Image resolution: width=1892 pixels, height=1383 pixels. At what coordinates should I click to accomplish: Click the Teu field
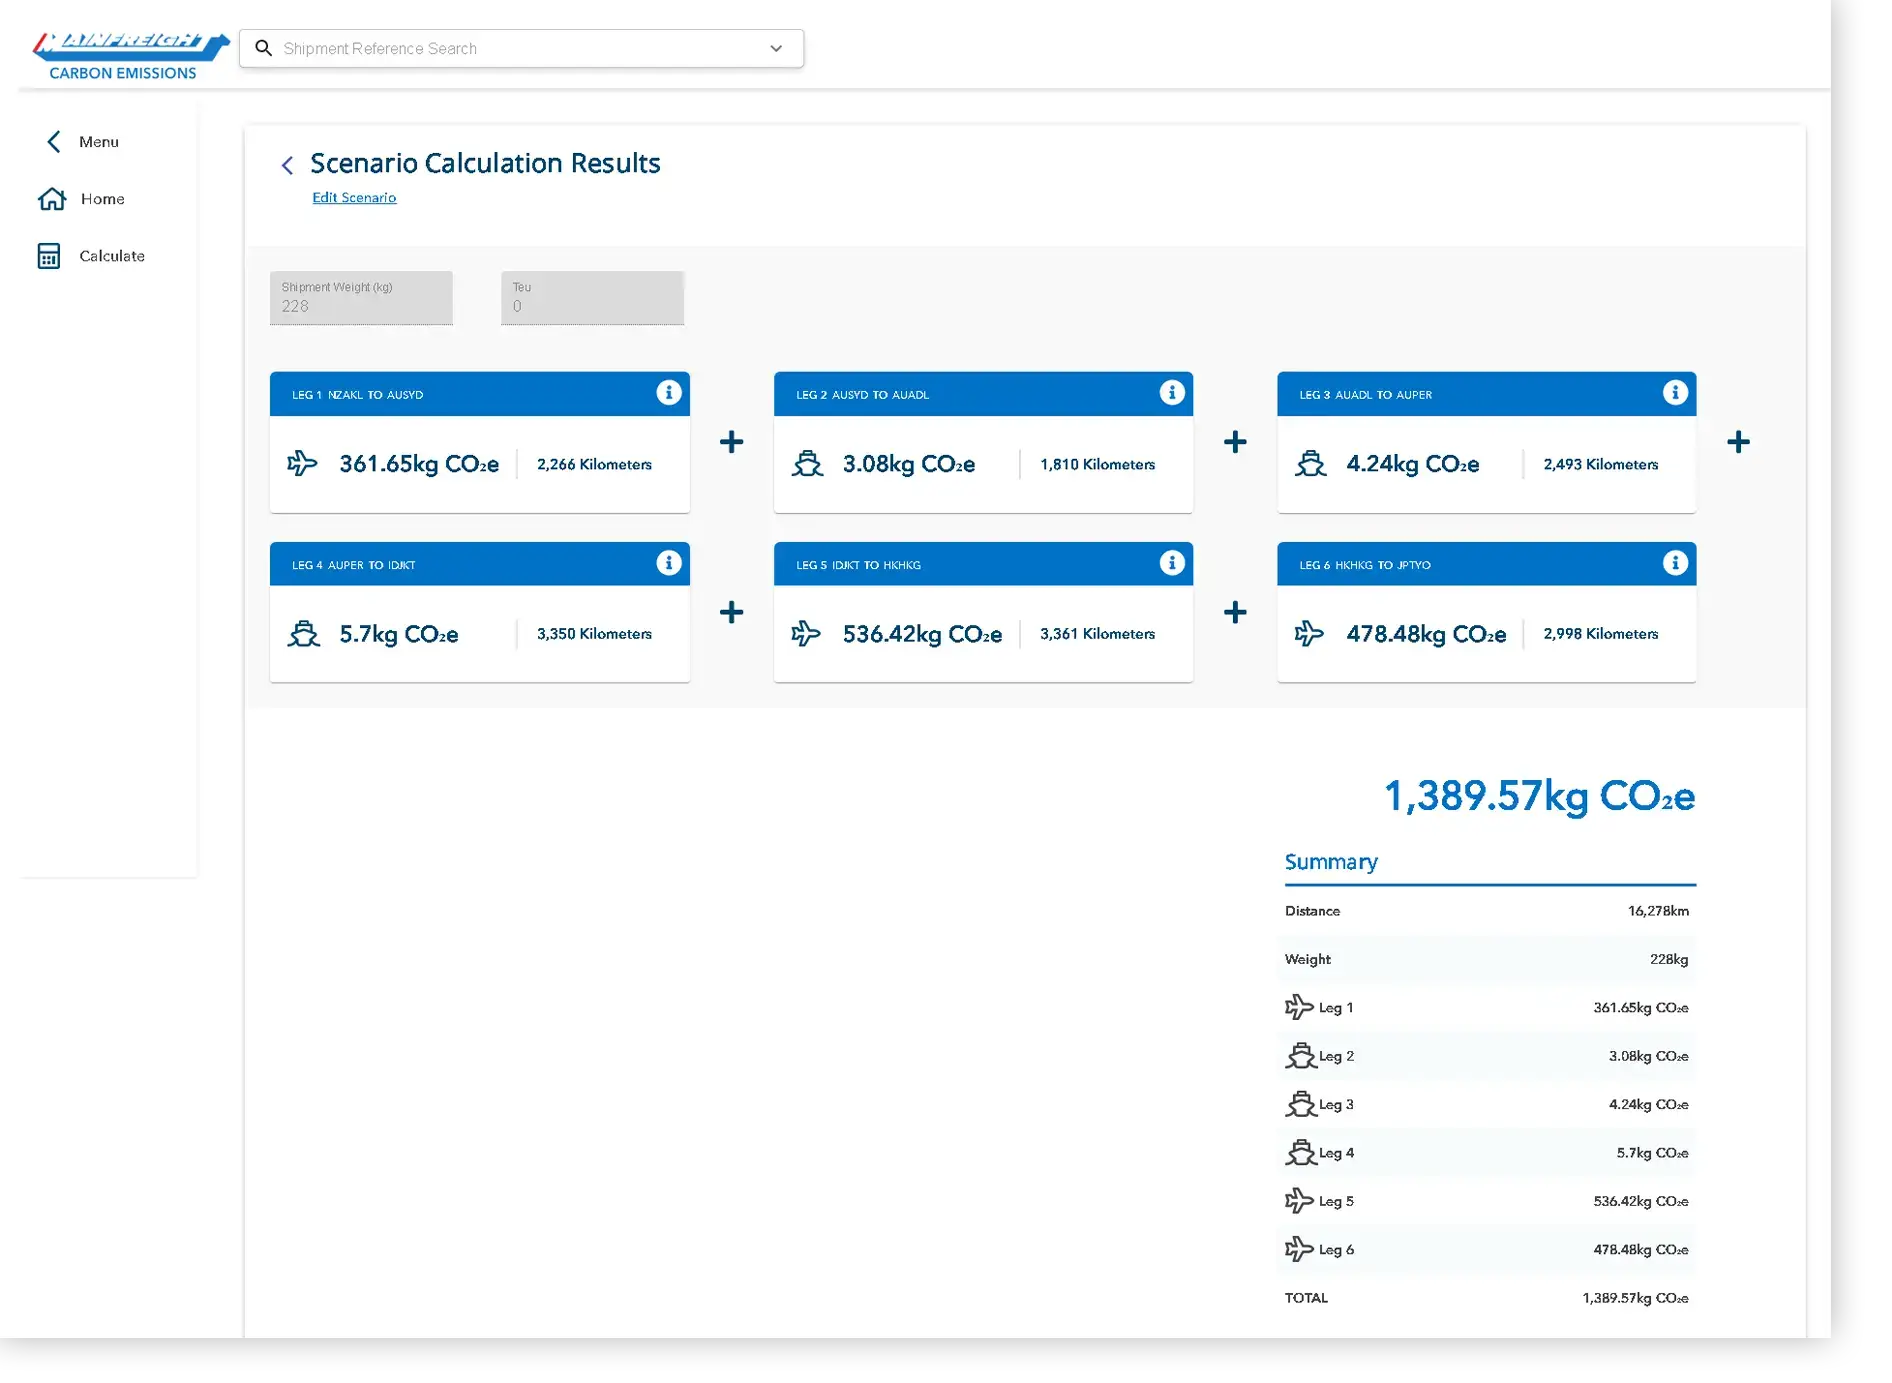[x=592, y=298]
